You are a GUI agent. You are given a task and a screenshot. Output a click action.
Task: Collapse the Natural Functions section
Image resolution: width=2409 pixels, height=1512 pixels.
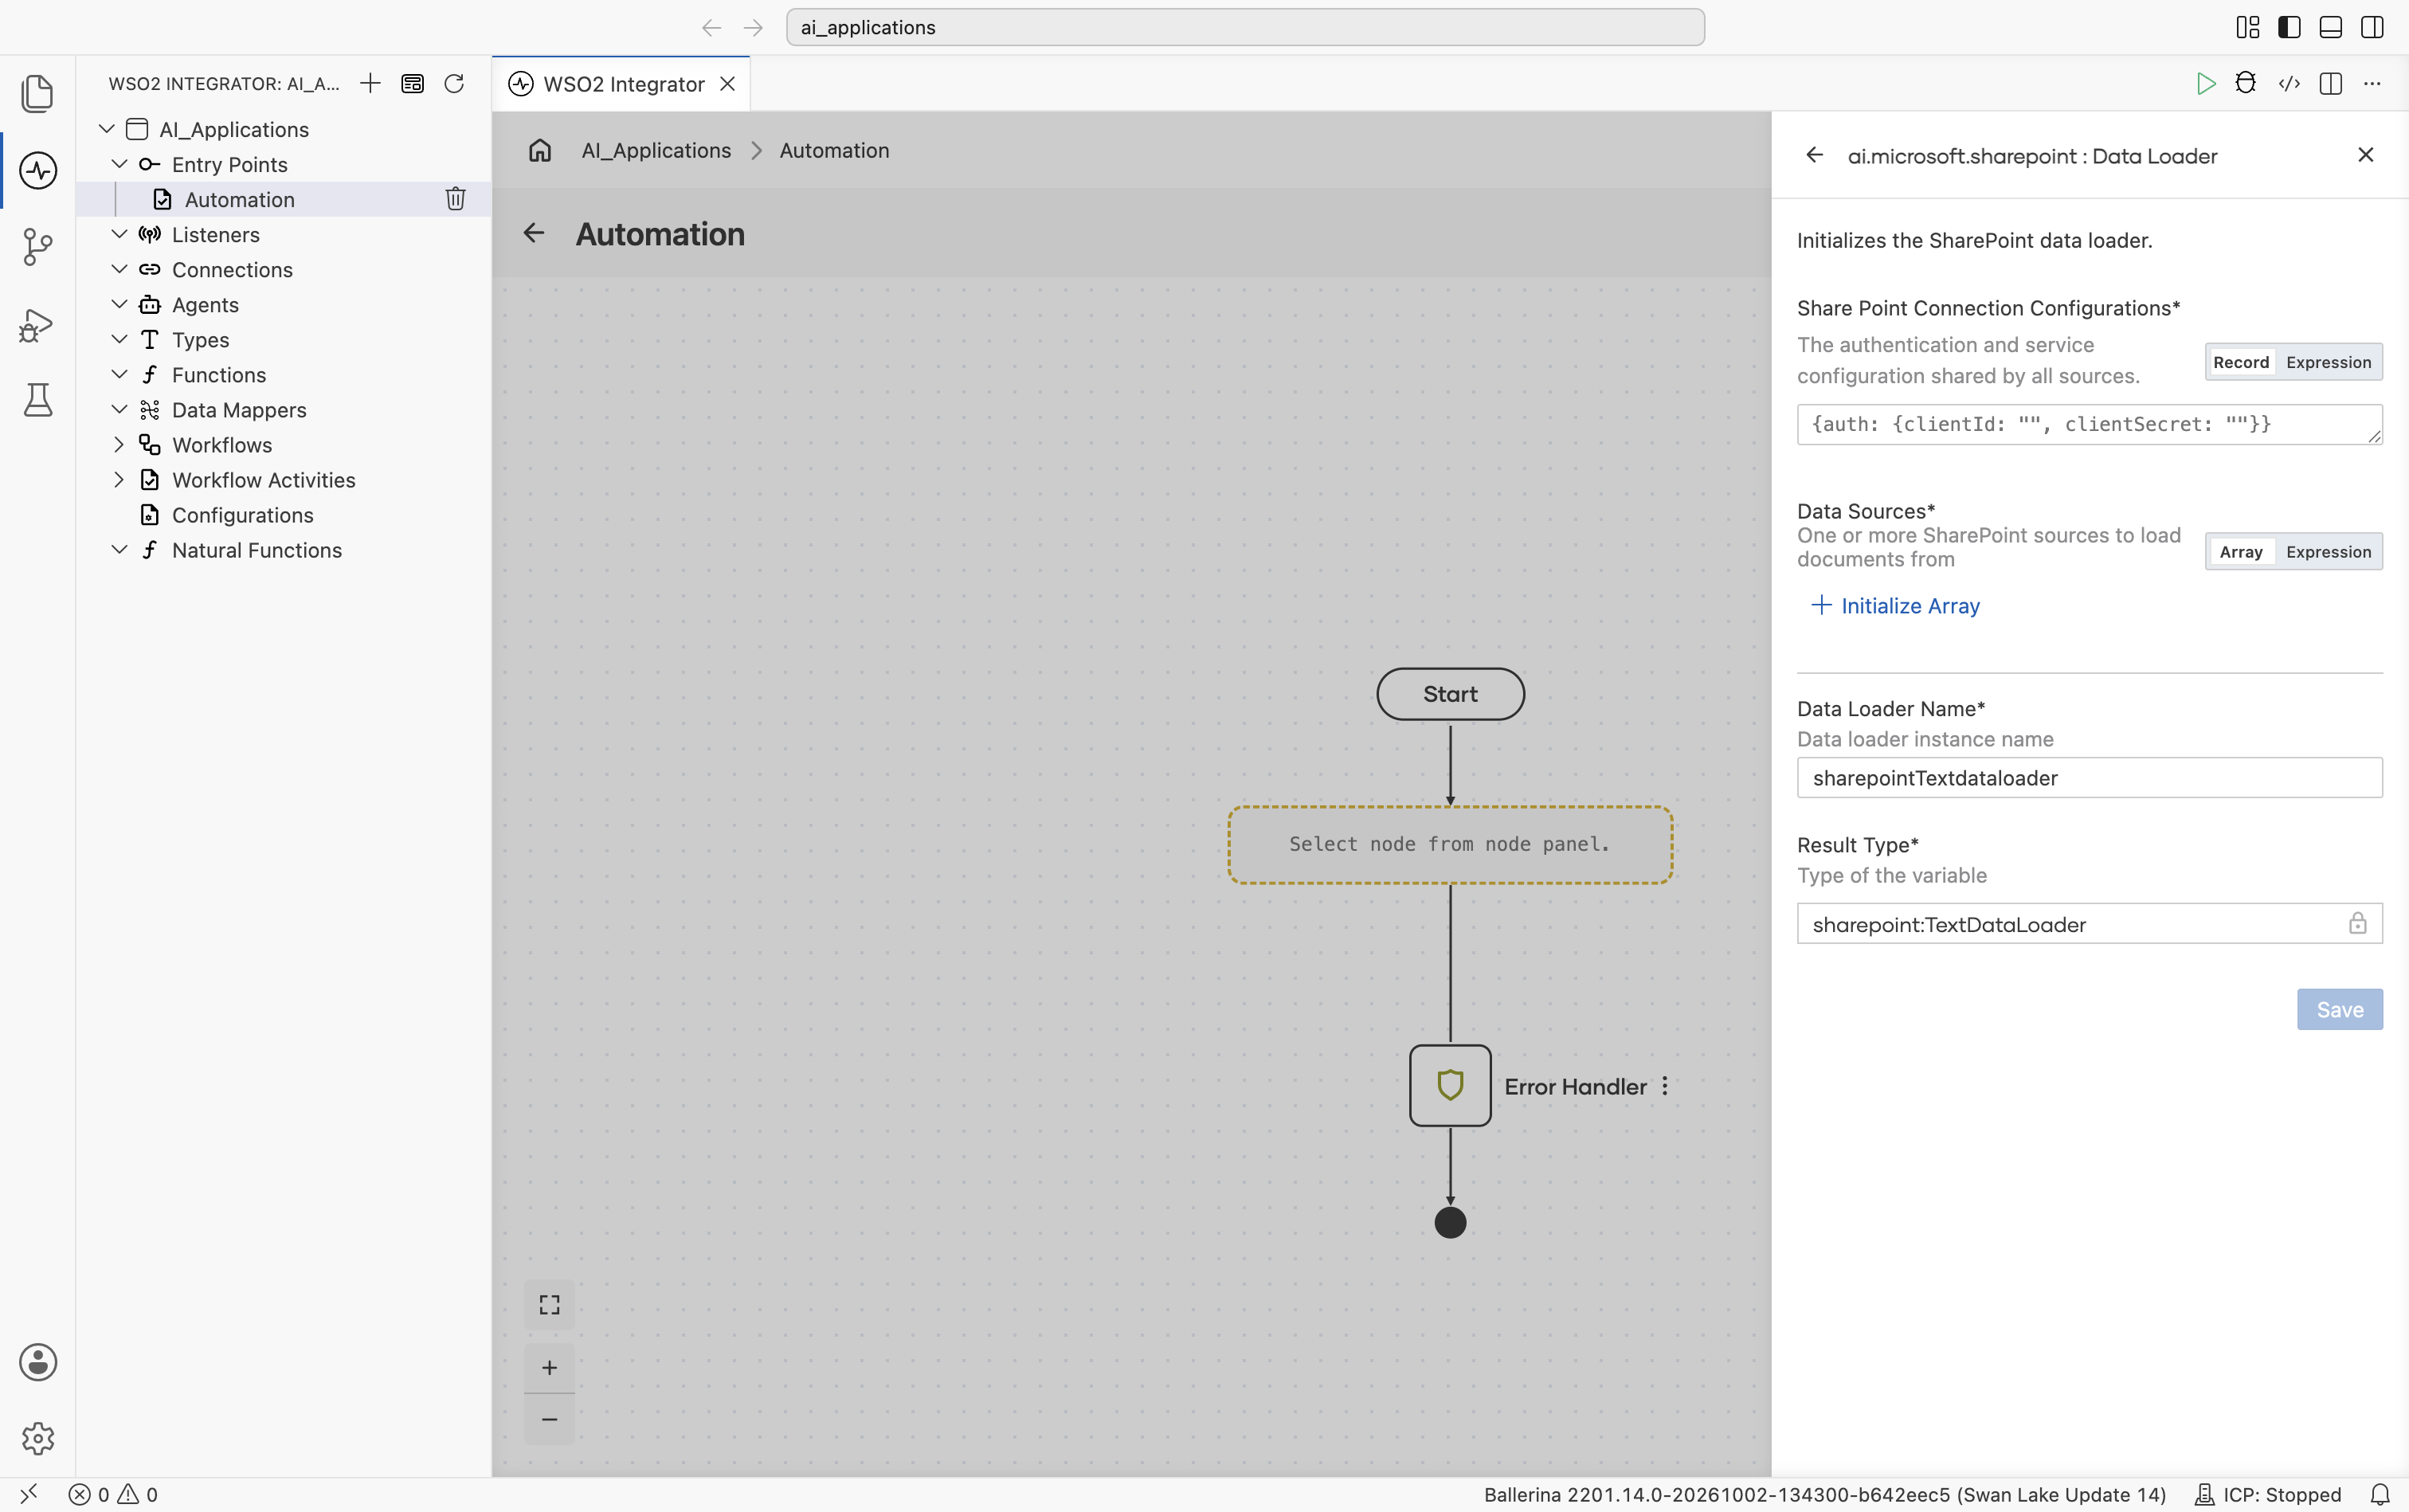[119, 550]
